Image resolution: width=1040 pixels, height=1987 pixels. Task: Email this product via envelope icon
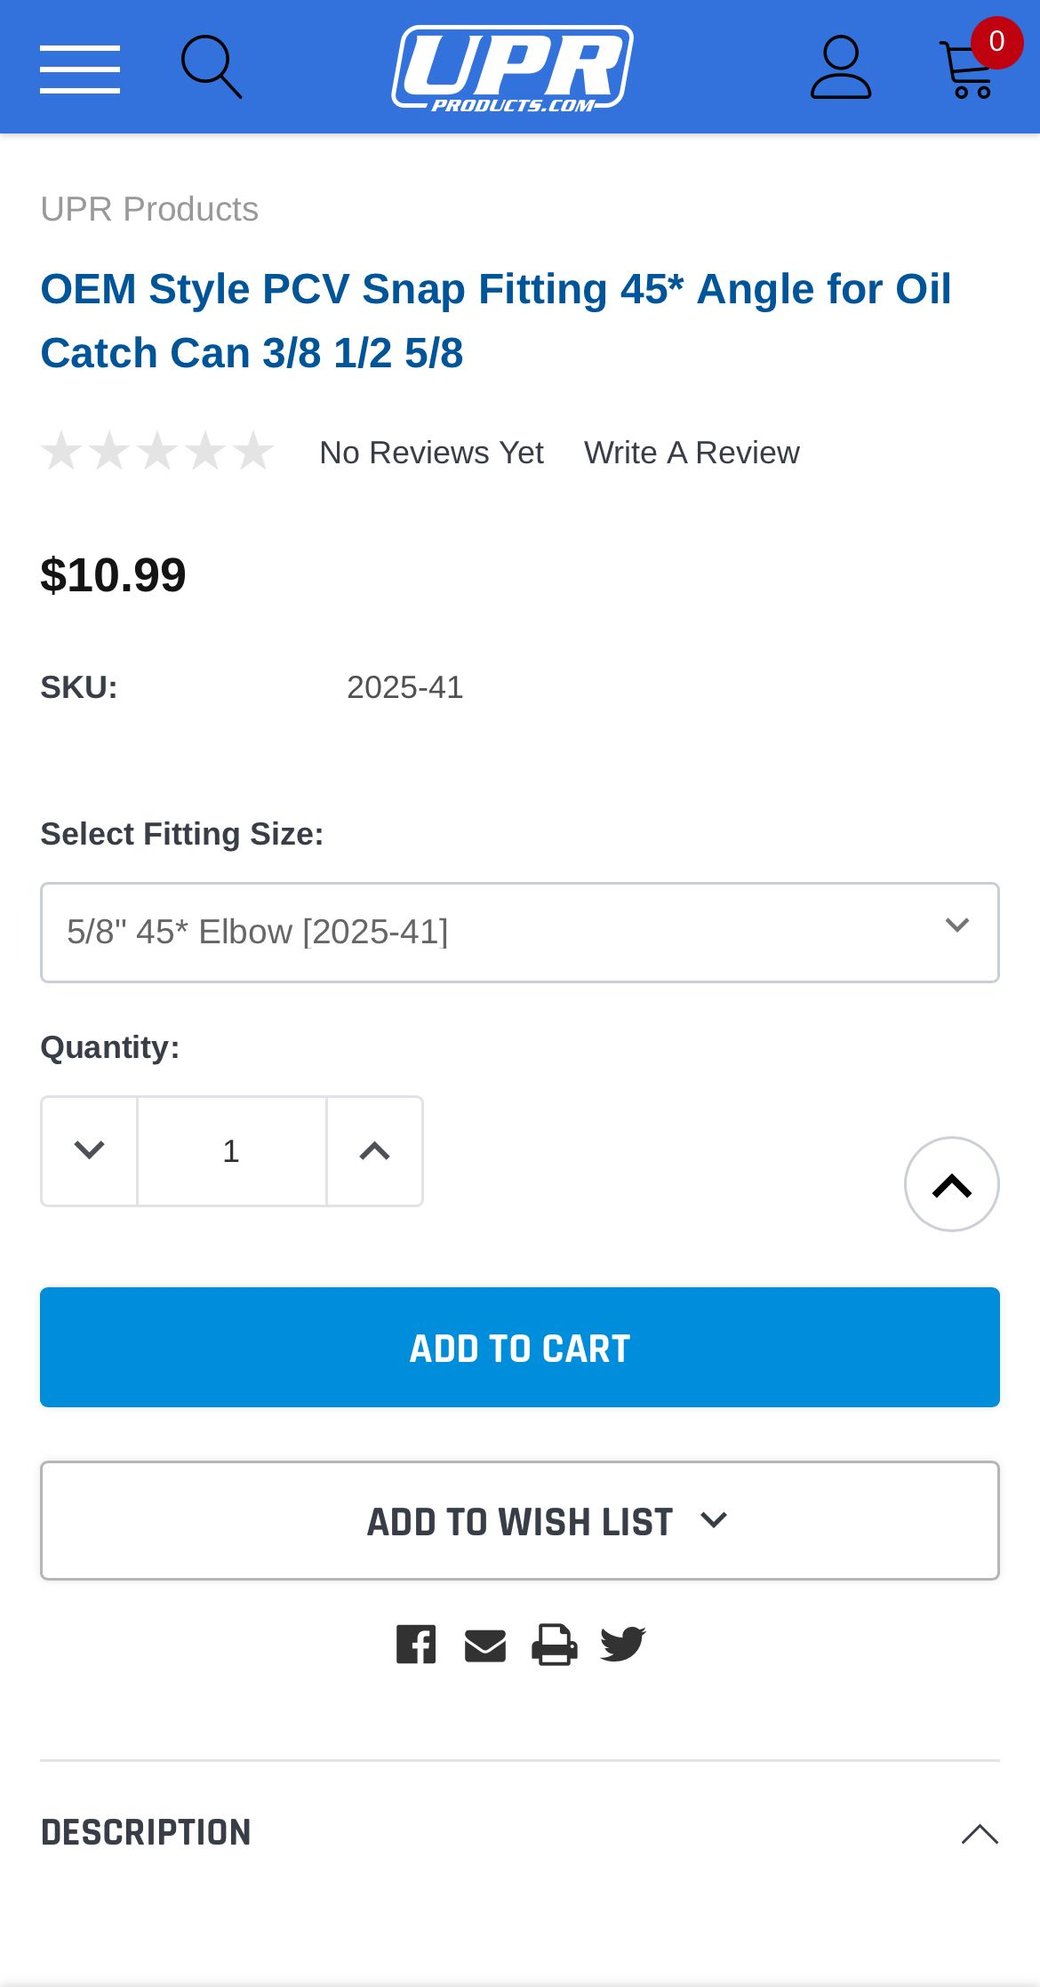tap(485, 1645)
